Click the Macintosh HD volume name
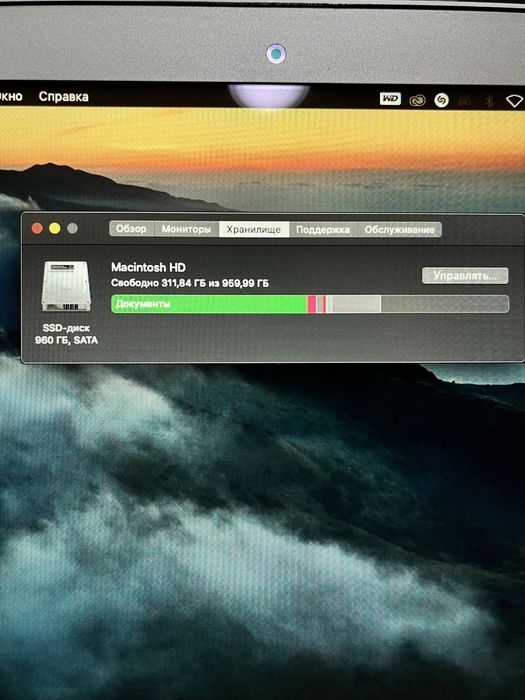This screenshot has width=525, height=700. tap(148, 267)
